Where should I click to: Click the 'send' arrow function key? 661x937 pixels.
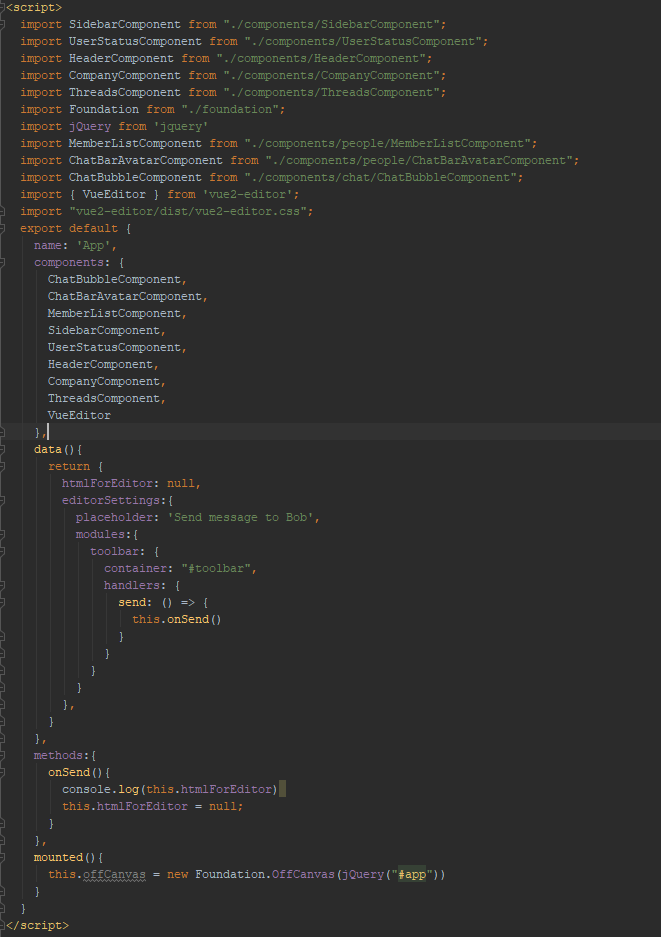tap(132, 602)
